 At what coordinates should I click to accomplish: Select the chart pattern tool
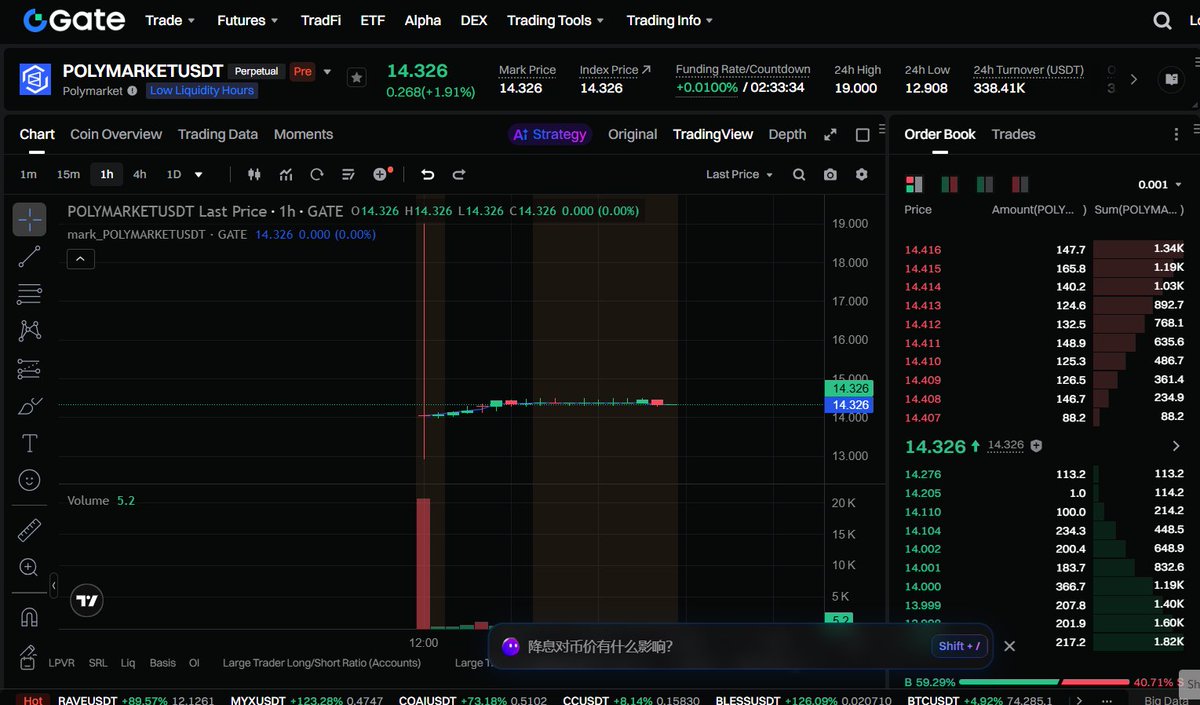coord(29,331)
